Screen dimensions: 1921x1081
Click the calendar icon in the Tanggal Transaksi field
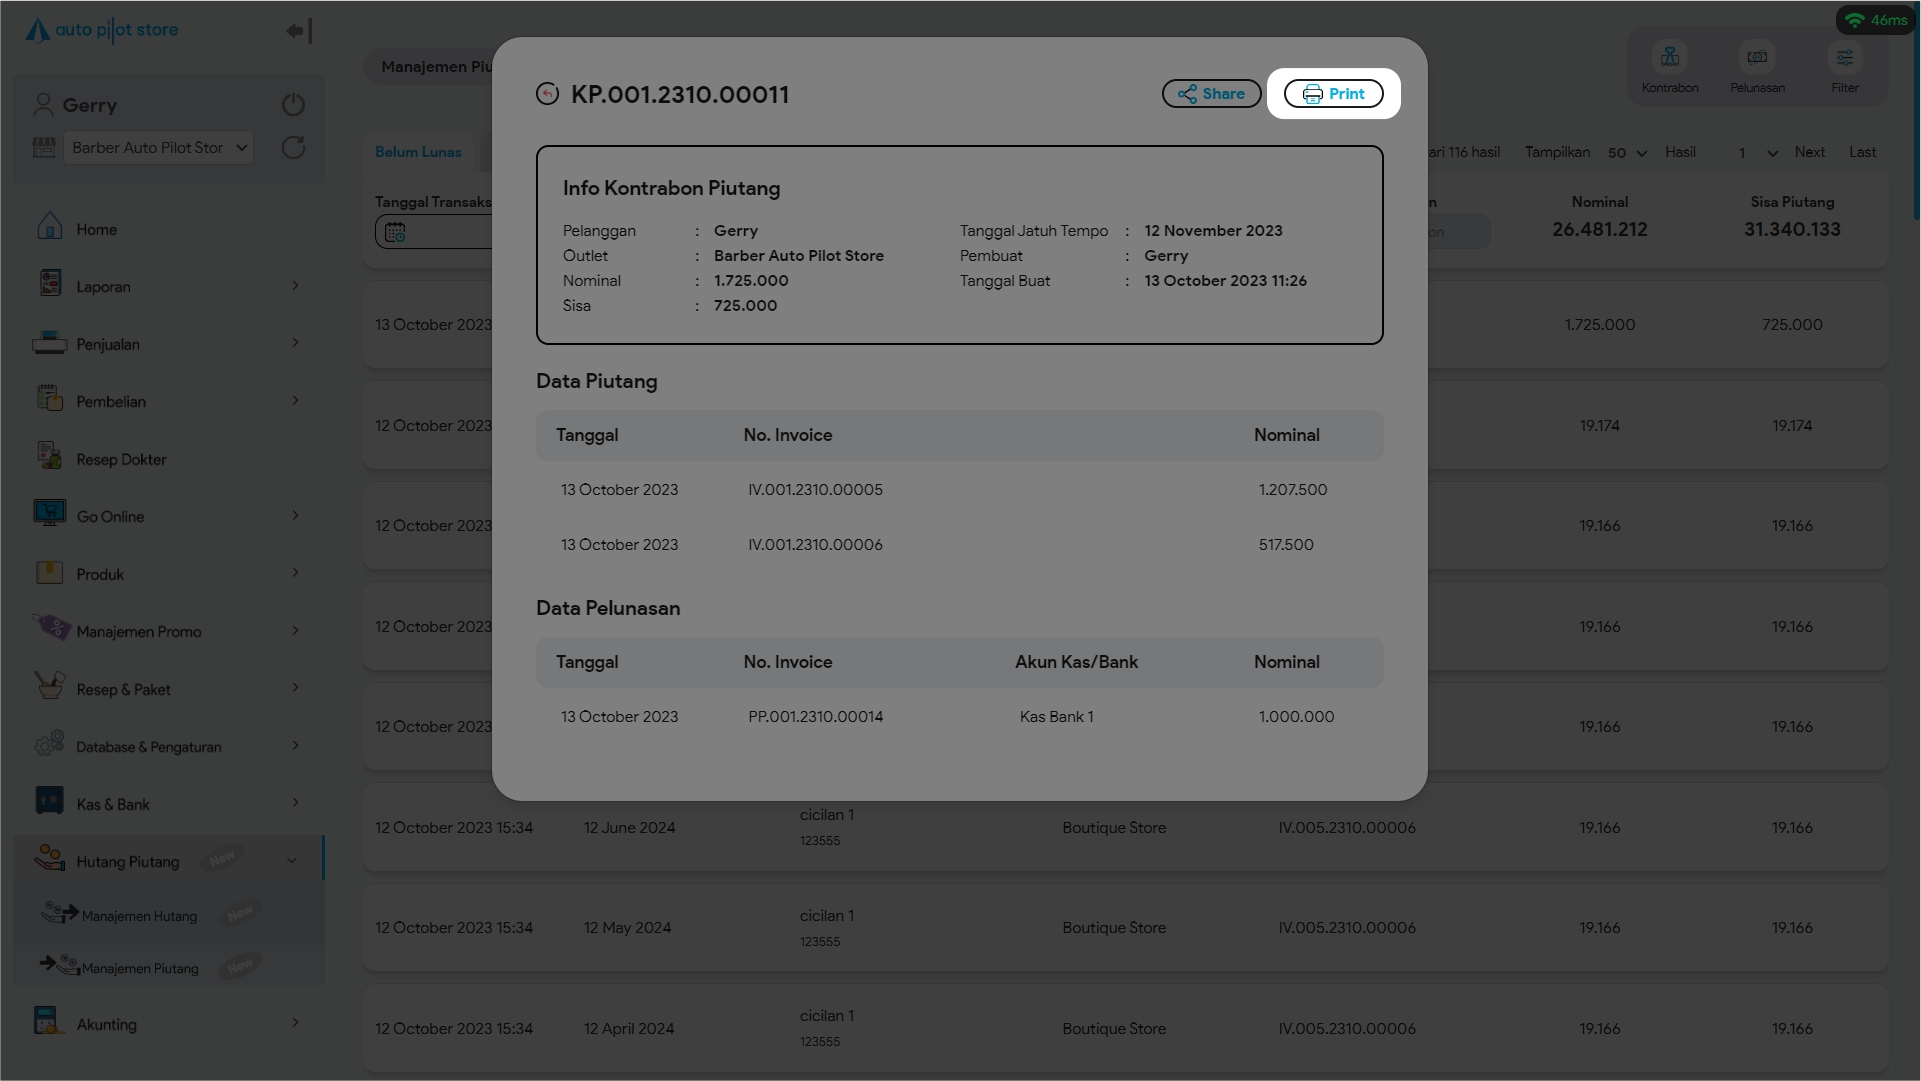point(395,232)
